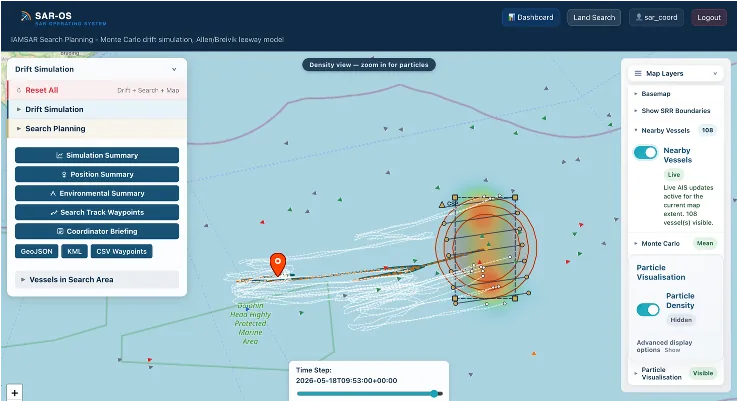Screen dimensions: 738x402
Task: Click the Density view zoom hint banner
Action: 369,65
